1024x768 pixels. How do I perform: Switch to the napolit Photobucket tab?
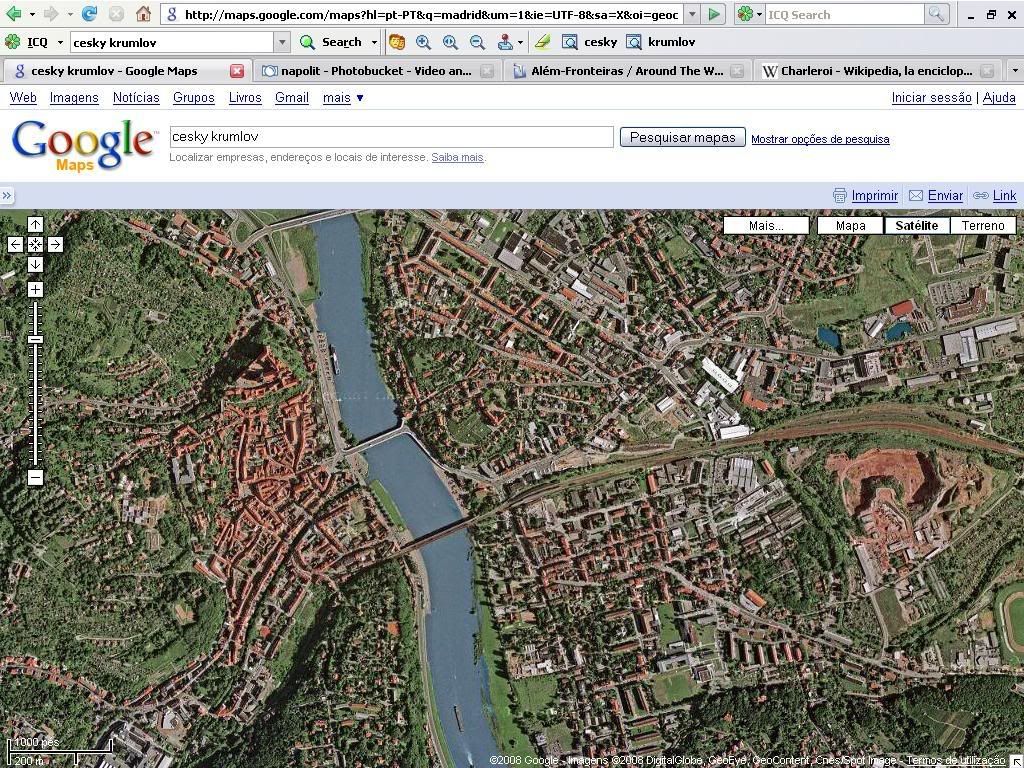365,71
